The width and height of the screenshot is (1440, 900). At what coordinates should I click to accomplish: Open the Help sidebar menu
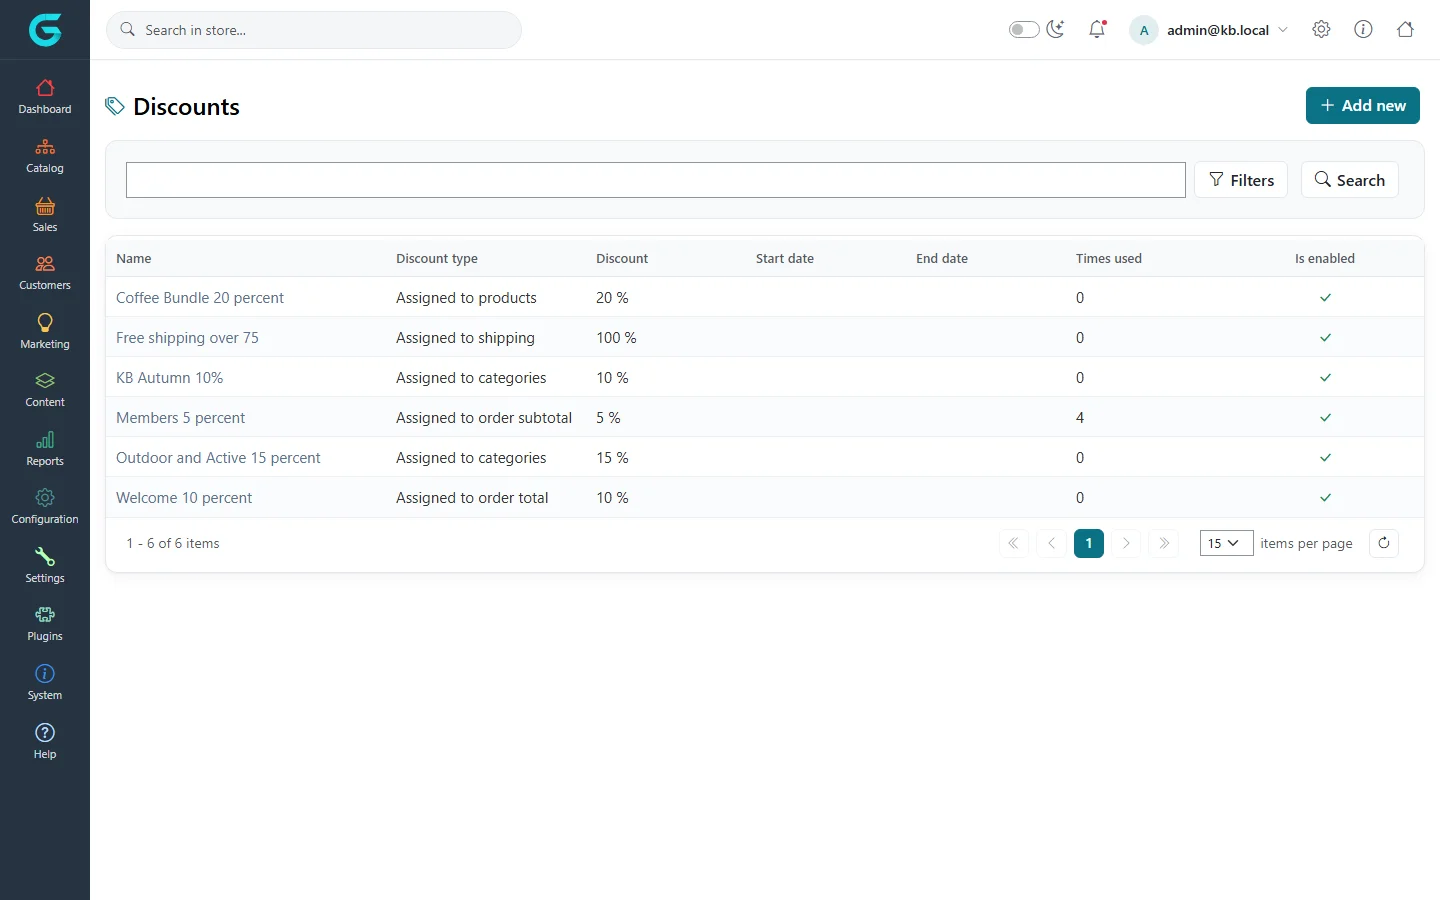click(45, 741)
